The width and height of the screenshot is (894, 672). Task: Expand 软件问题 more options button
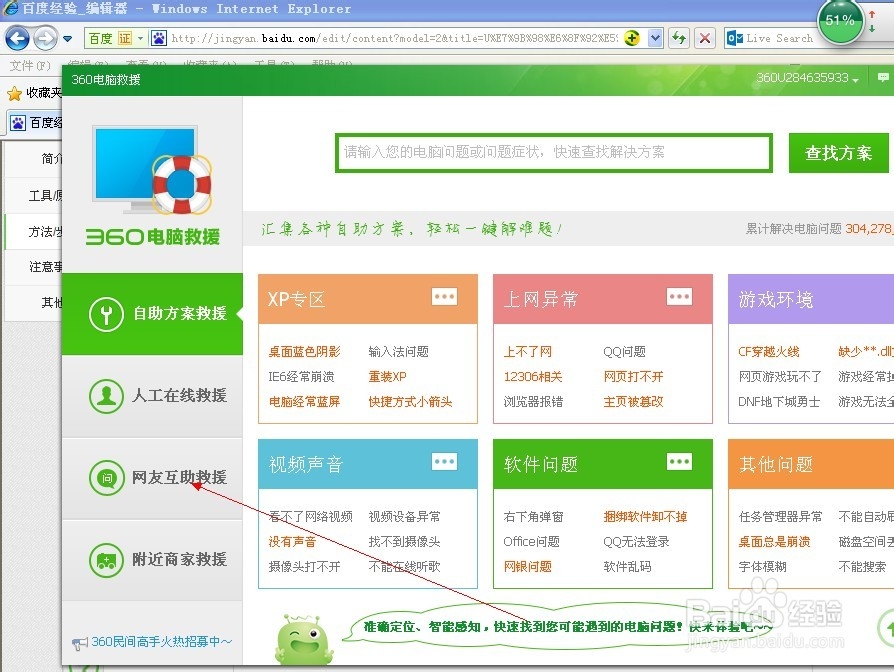680,462
